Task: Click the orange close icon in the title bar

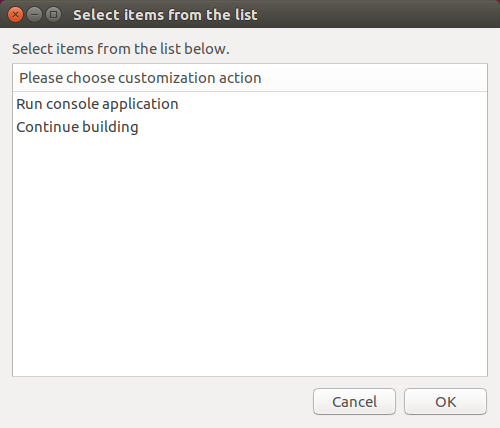Action: 15,15
